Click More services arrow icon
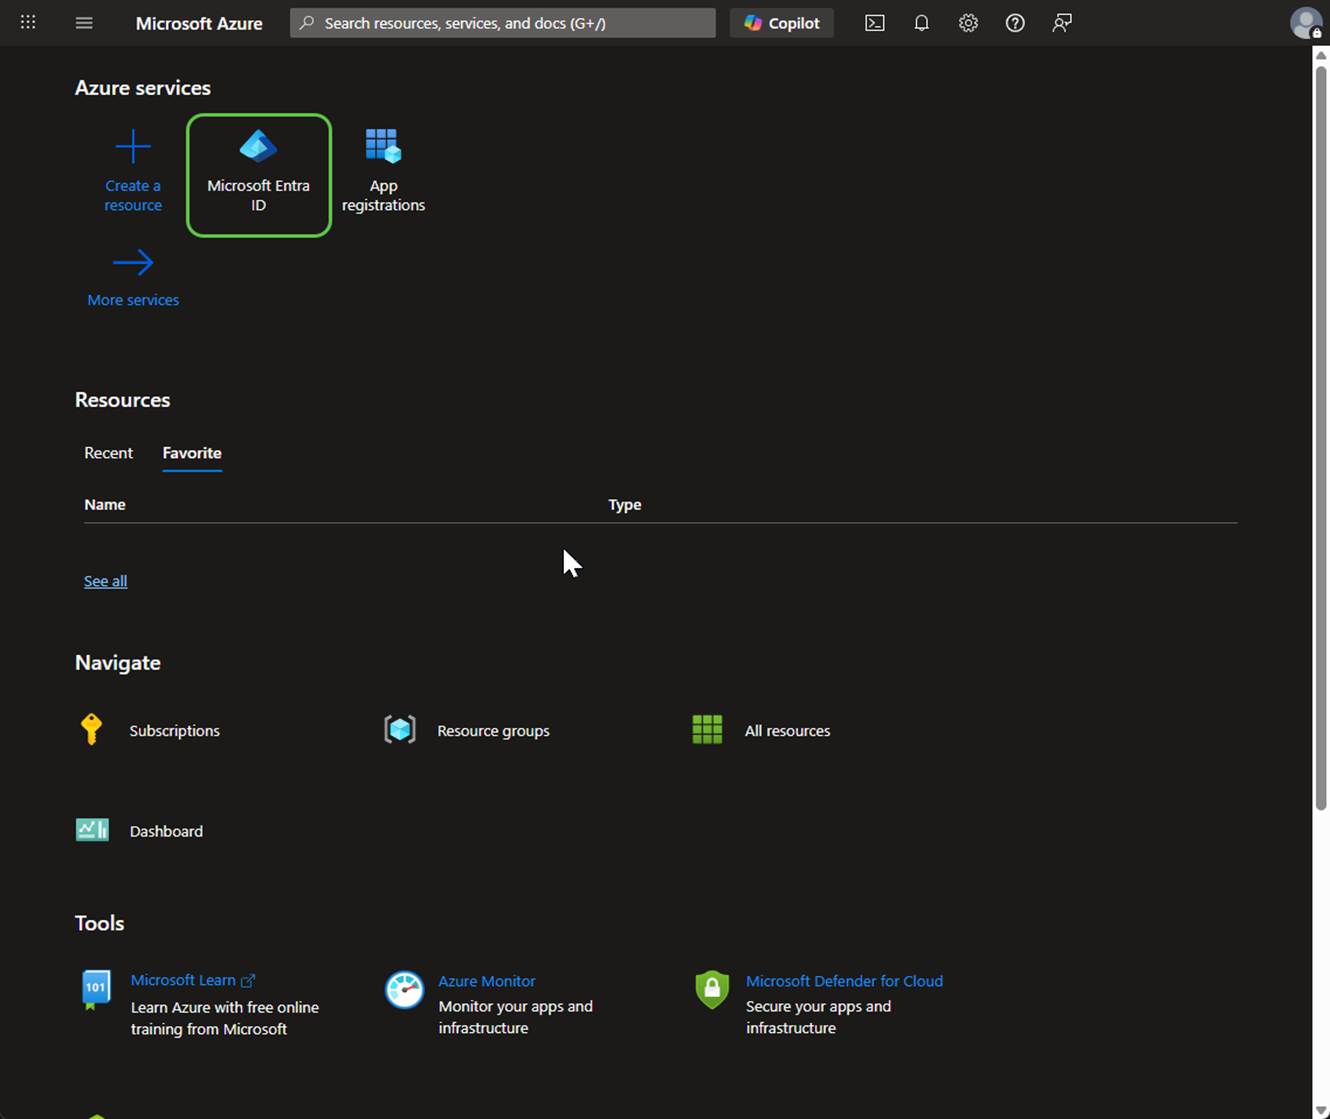The height and width of the screenshot is (1119, 1330). pos(133,262)
